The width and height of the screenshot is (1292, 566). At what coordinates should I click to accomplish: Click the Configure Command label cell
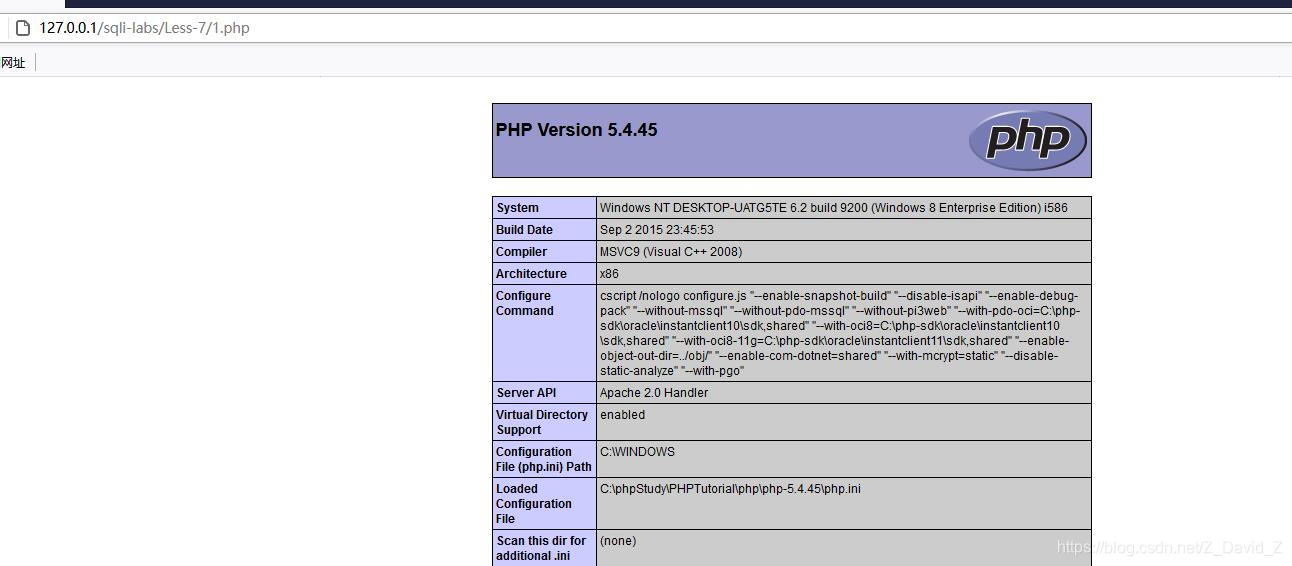point(545,333)
